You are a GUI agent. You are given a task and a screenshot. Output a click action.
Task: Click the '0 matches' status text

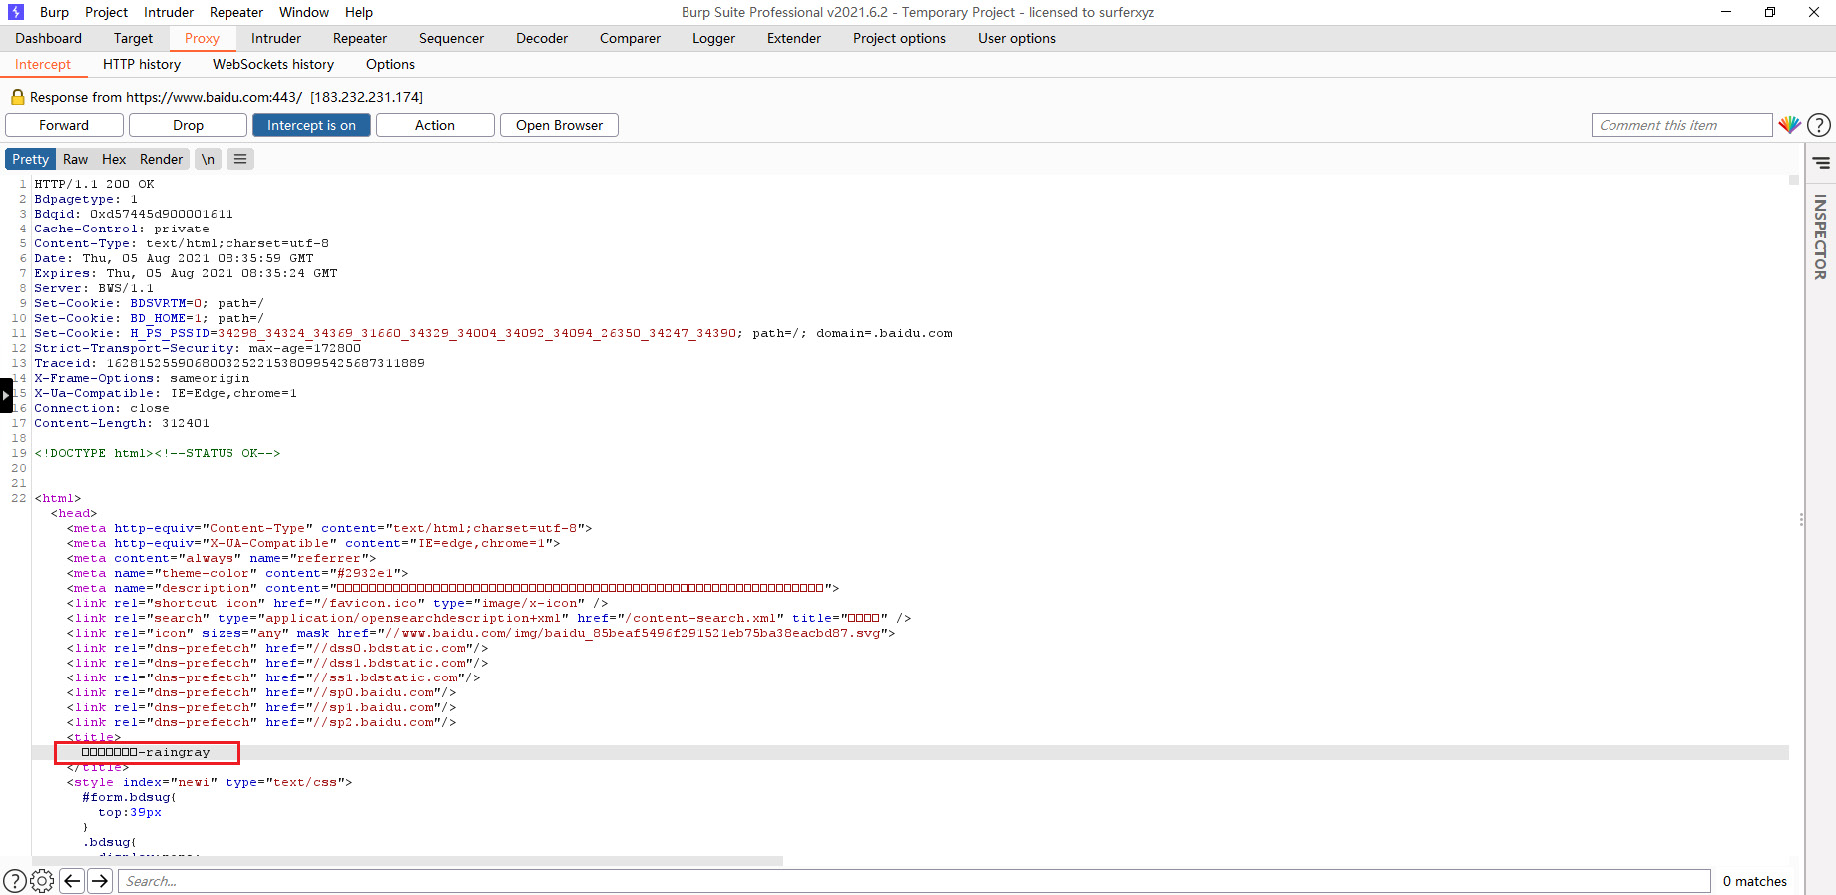point(1755,881)
